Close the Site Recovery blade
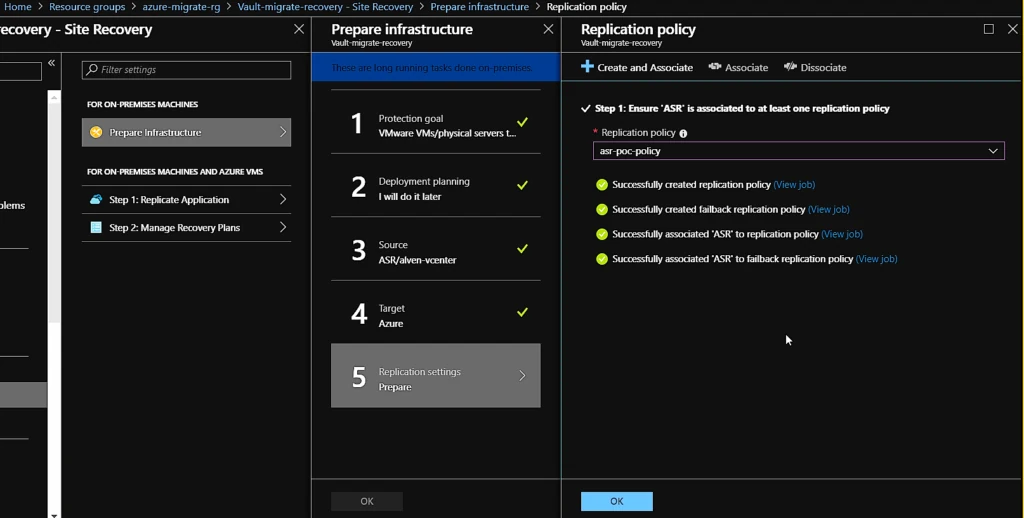The height and width of the screenshot is (518, 1024). pyautogui.click(x=299, y=29)
